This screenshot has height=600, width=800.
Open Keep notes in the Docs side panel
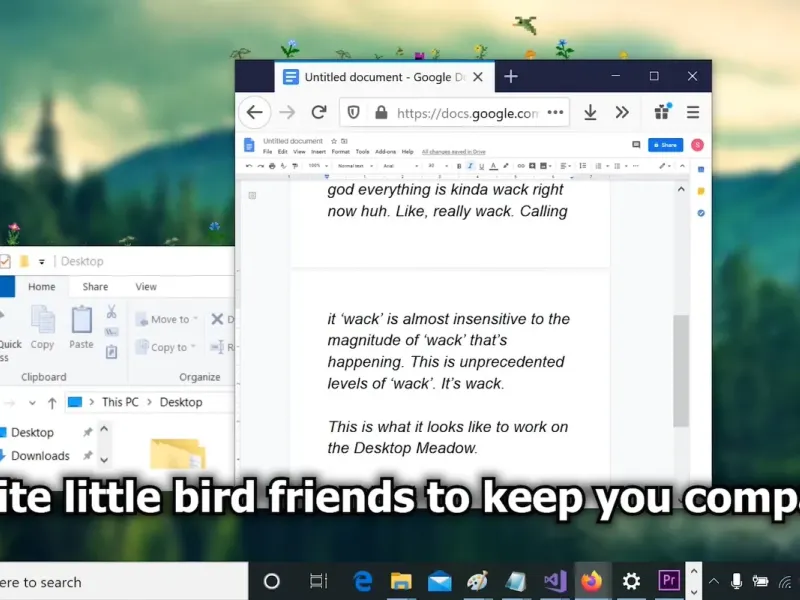point(701,191)
